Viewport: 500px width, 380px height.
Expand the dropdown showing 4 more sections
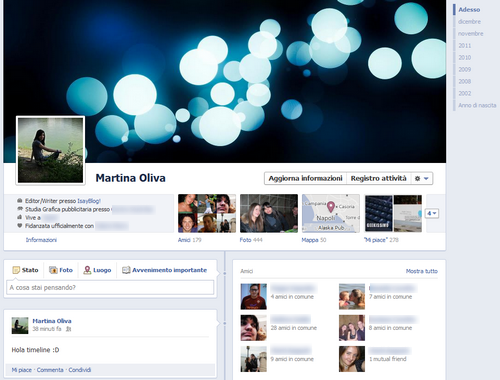[x=432, y=213]
